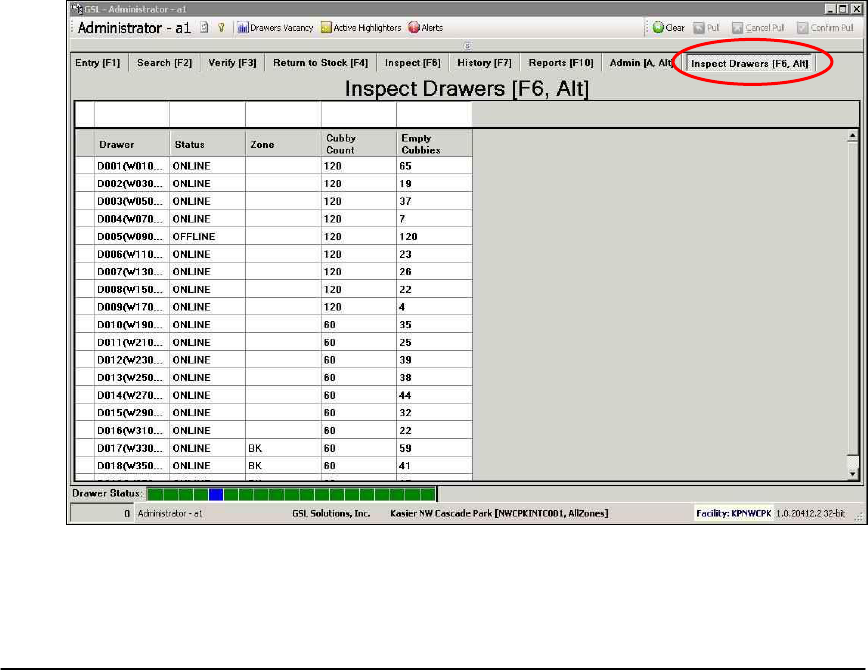Click ONLINE status in the D008 row
This screenshot has width=868, height=670.
click(208, 290)
